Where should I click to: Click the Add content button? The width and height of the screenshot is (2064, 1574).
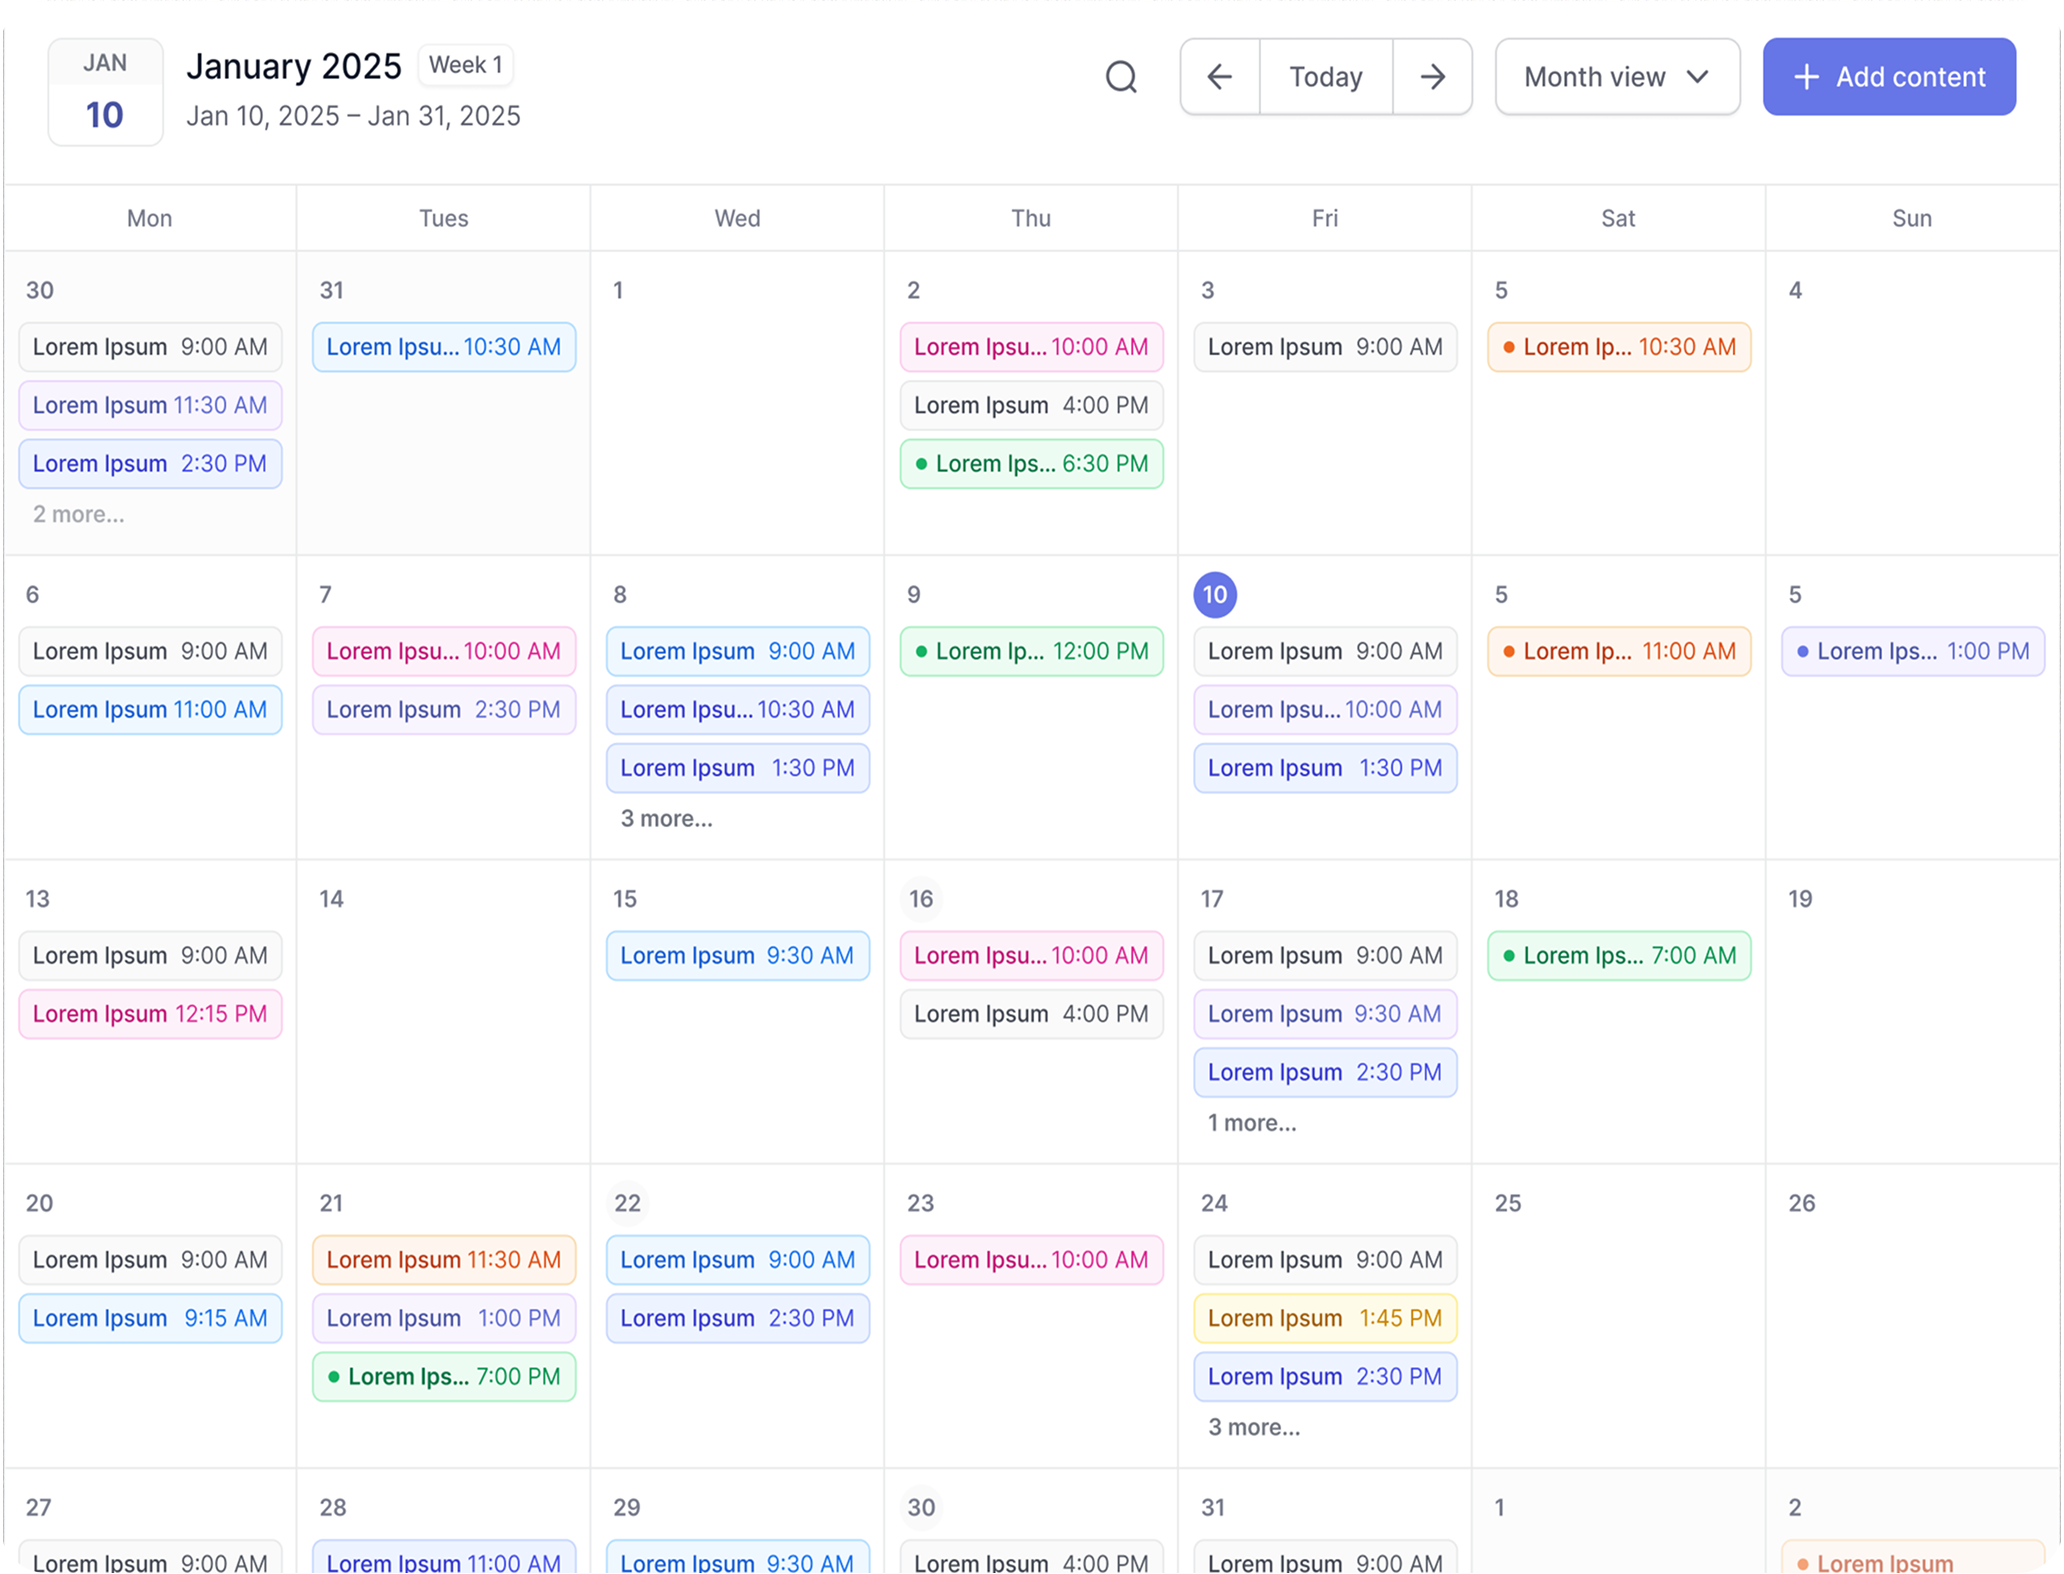1889,77
